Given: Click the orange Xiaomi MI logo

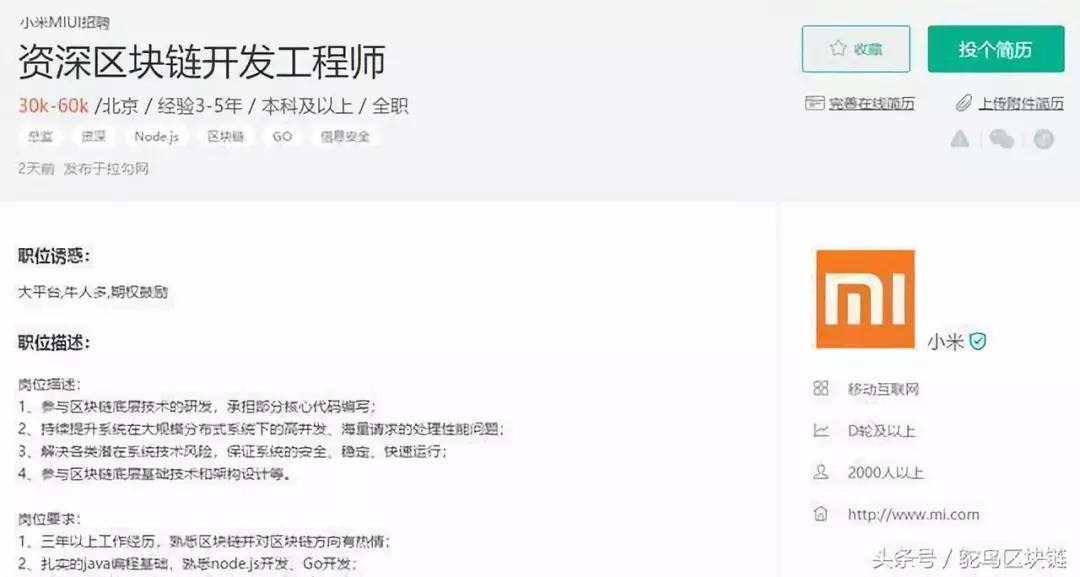Looking at the screenshot, I should click(865, 299).
